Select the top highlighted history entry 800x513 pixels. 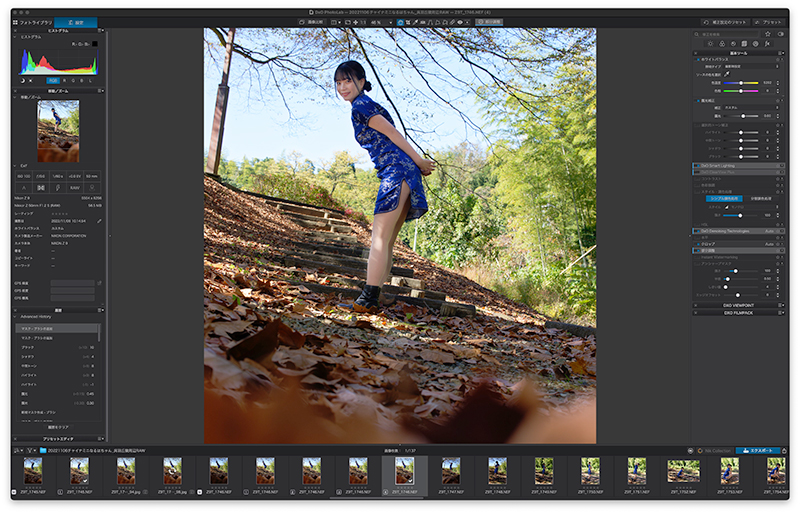click(x=57, y=329)
